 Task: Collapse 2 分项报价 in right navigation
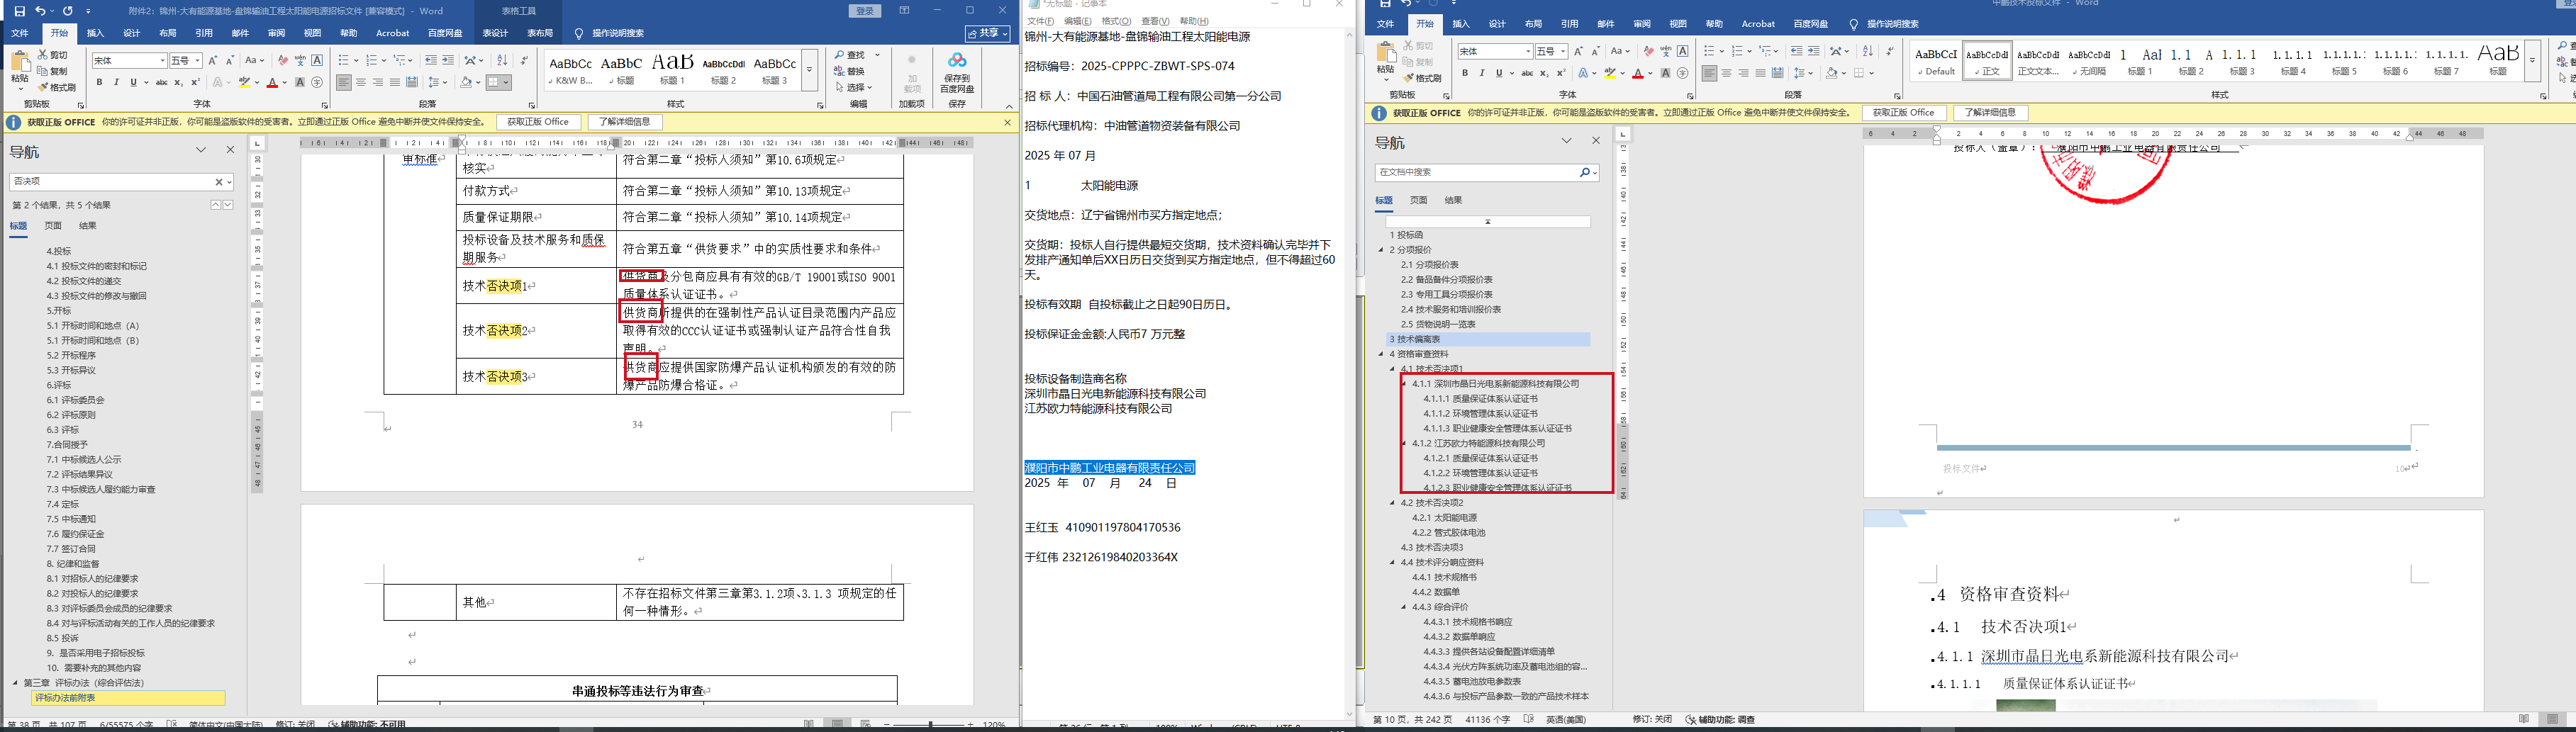1382,250
